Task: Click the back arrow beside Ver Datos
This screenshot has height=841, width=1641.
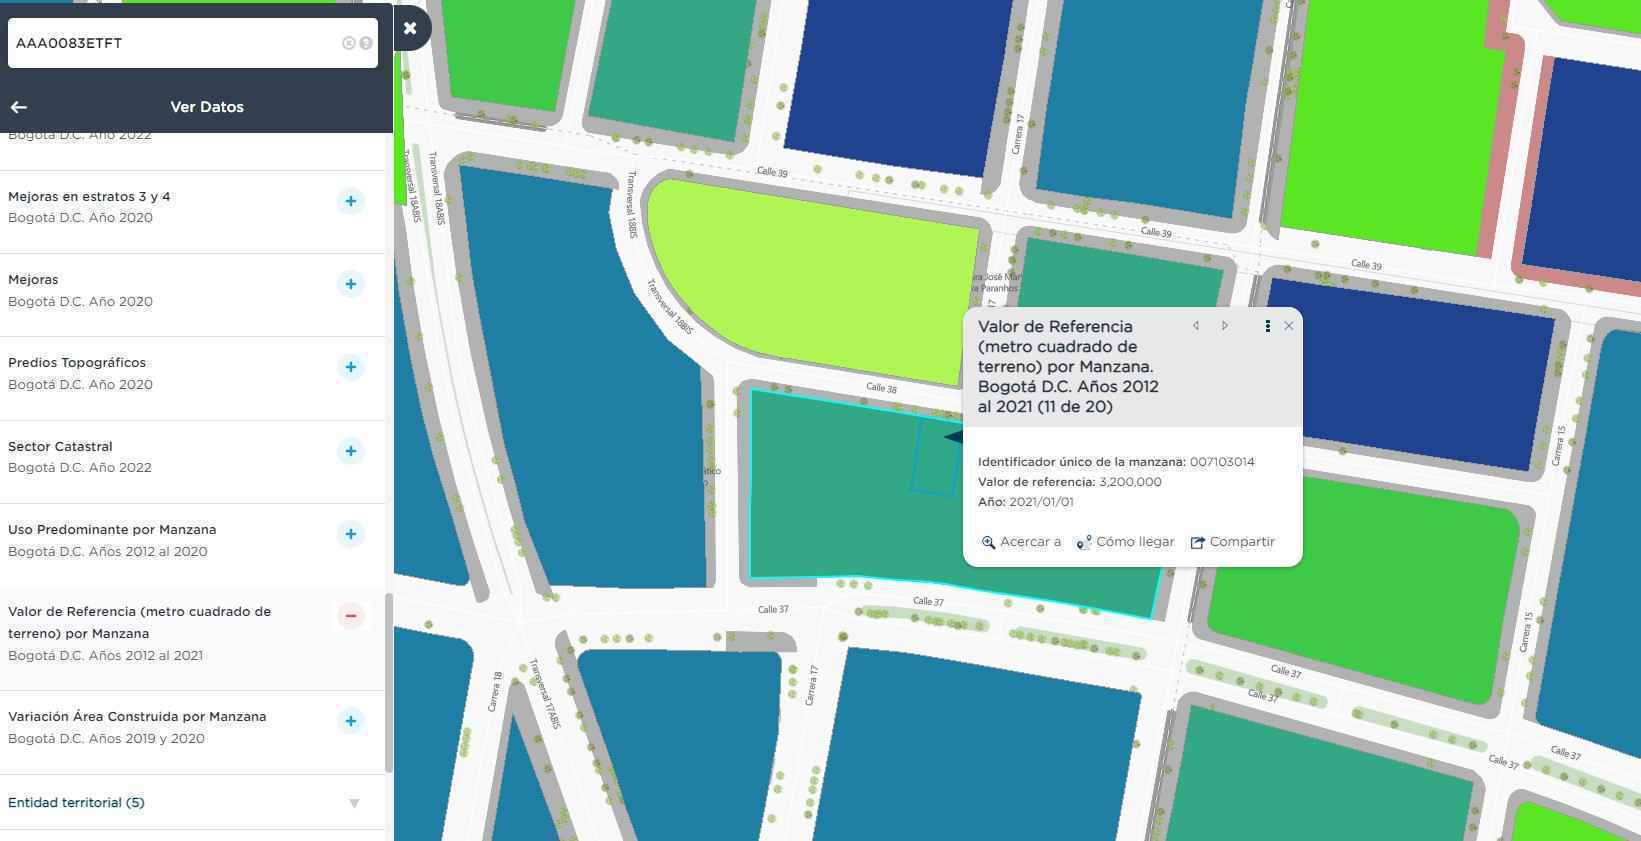Action: pos(19,107)
